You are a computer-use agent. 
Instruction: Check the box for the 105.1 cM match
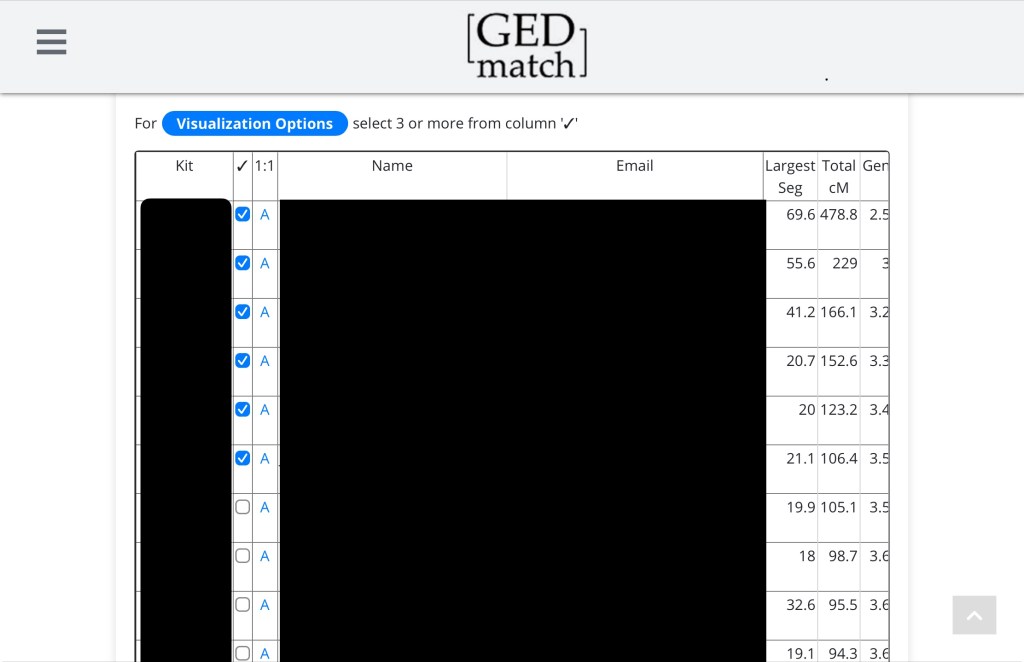243,507
